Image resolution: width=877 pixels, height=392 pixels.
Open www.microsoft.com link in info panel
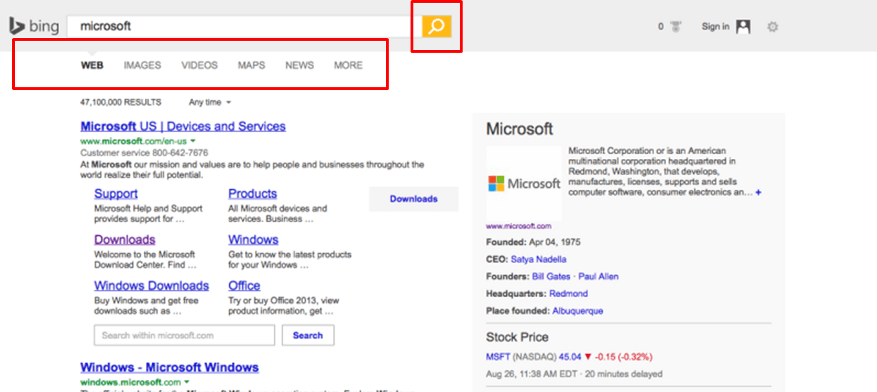coord(518,226)
